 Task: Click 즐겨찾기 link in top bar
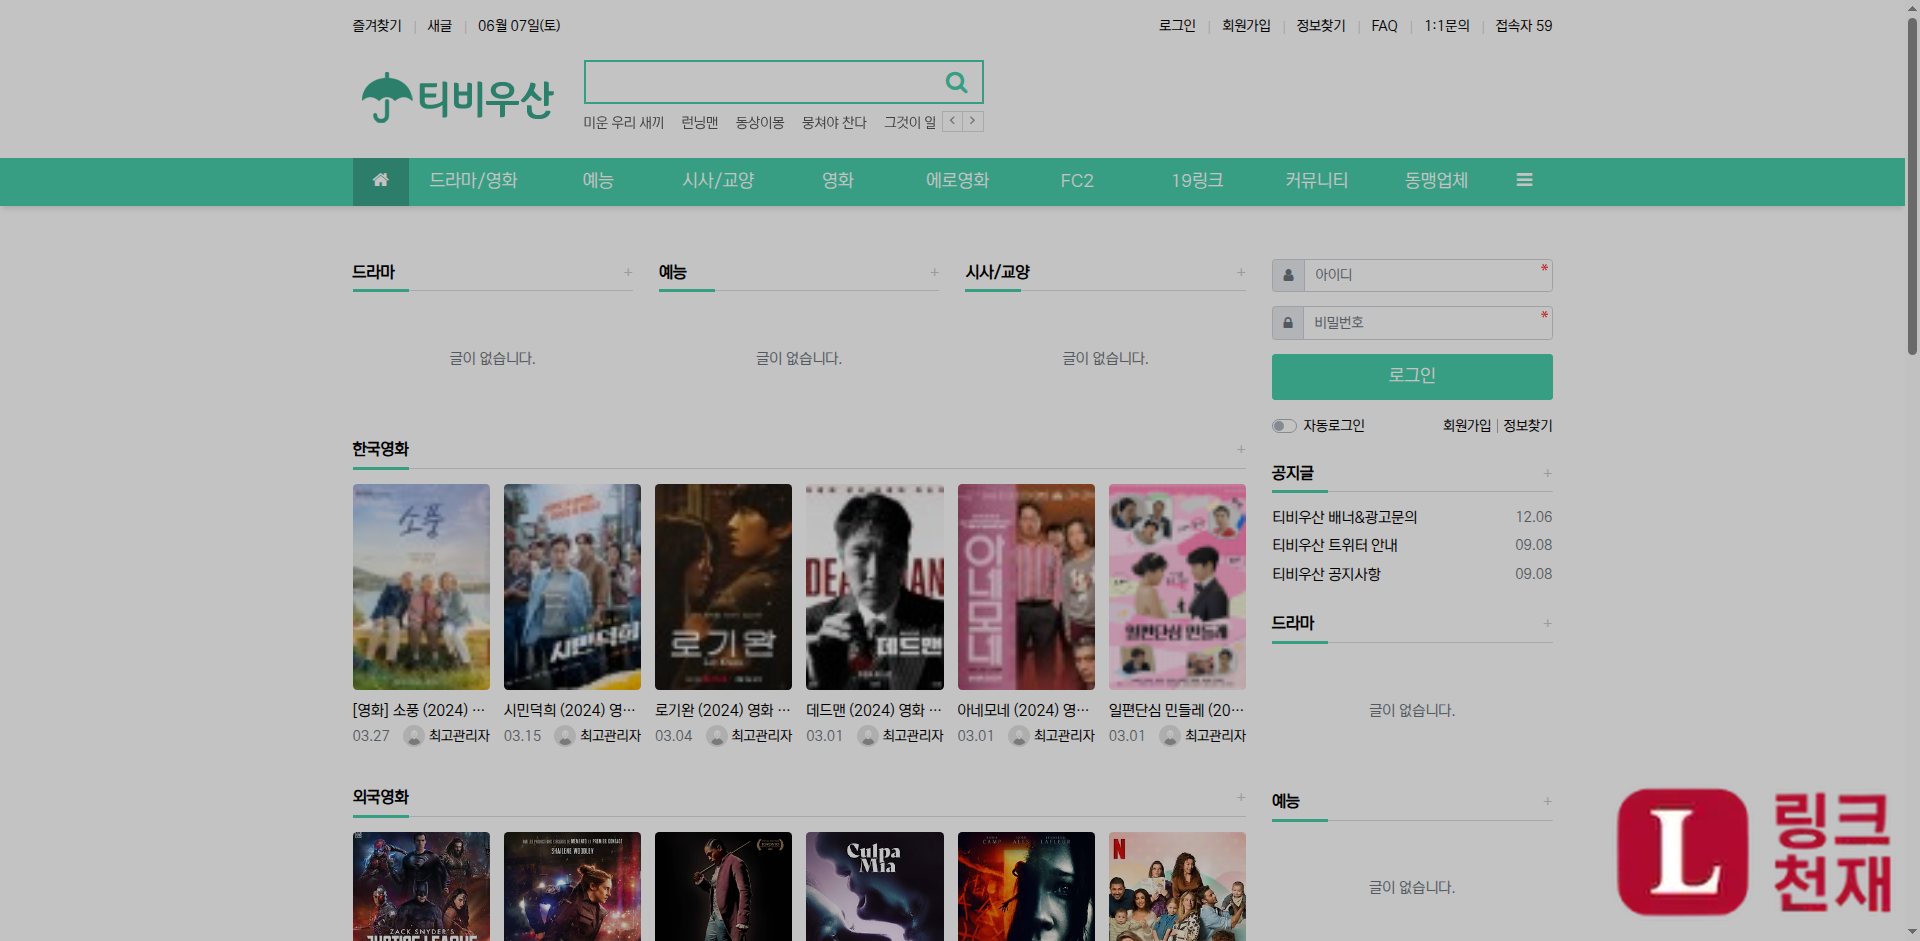click(x=377, y=26)
